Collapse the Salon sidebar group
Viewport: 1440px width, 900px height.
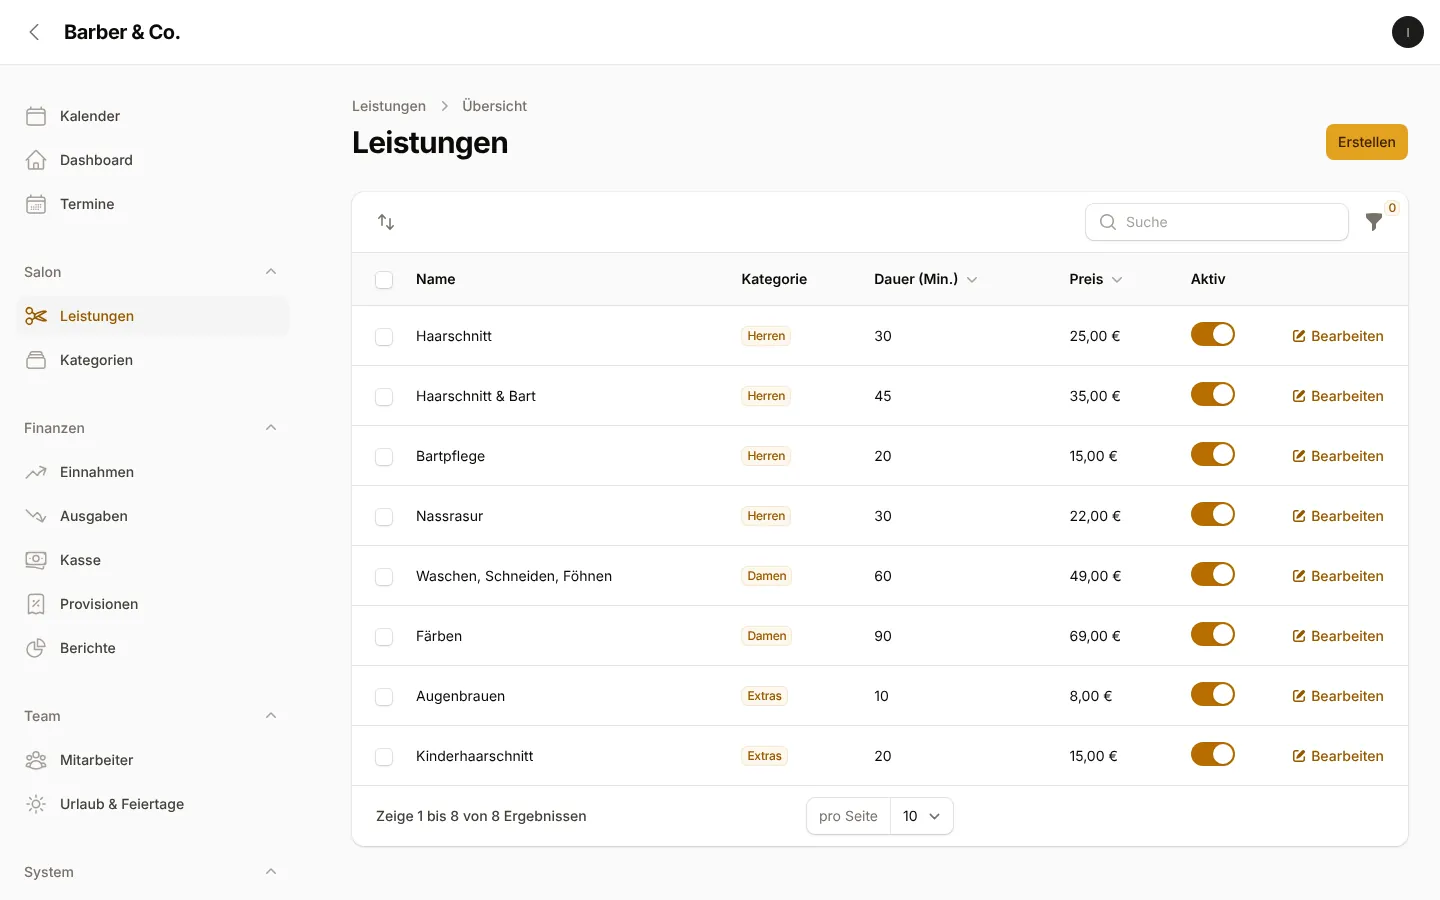(271, 272)
